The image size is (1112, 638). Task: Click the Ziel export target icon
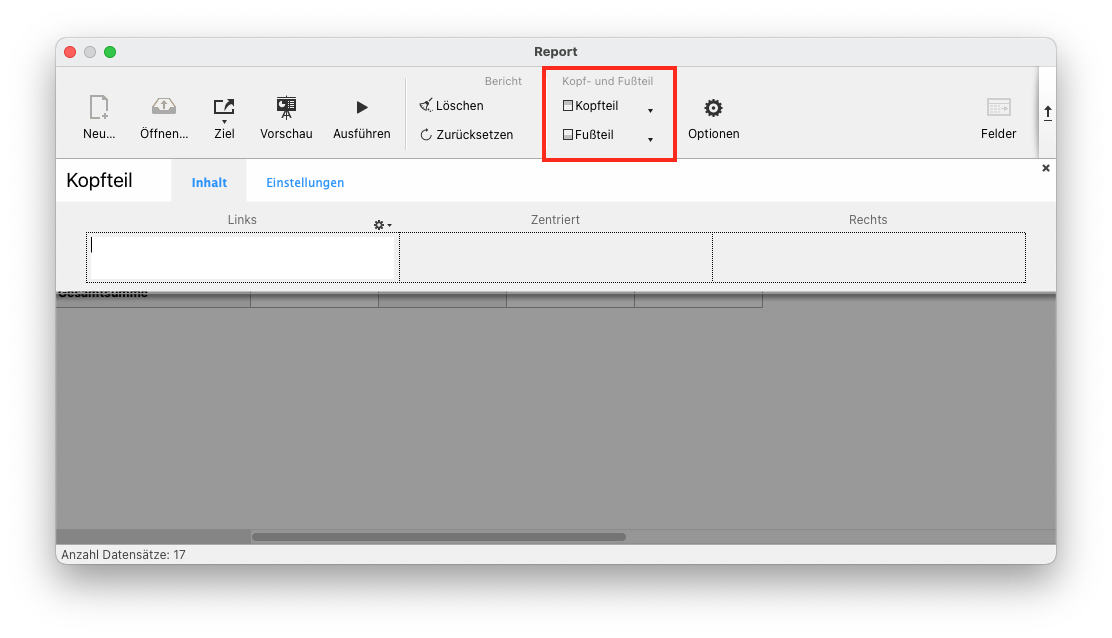click(x=224, y=108)
